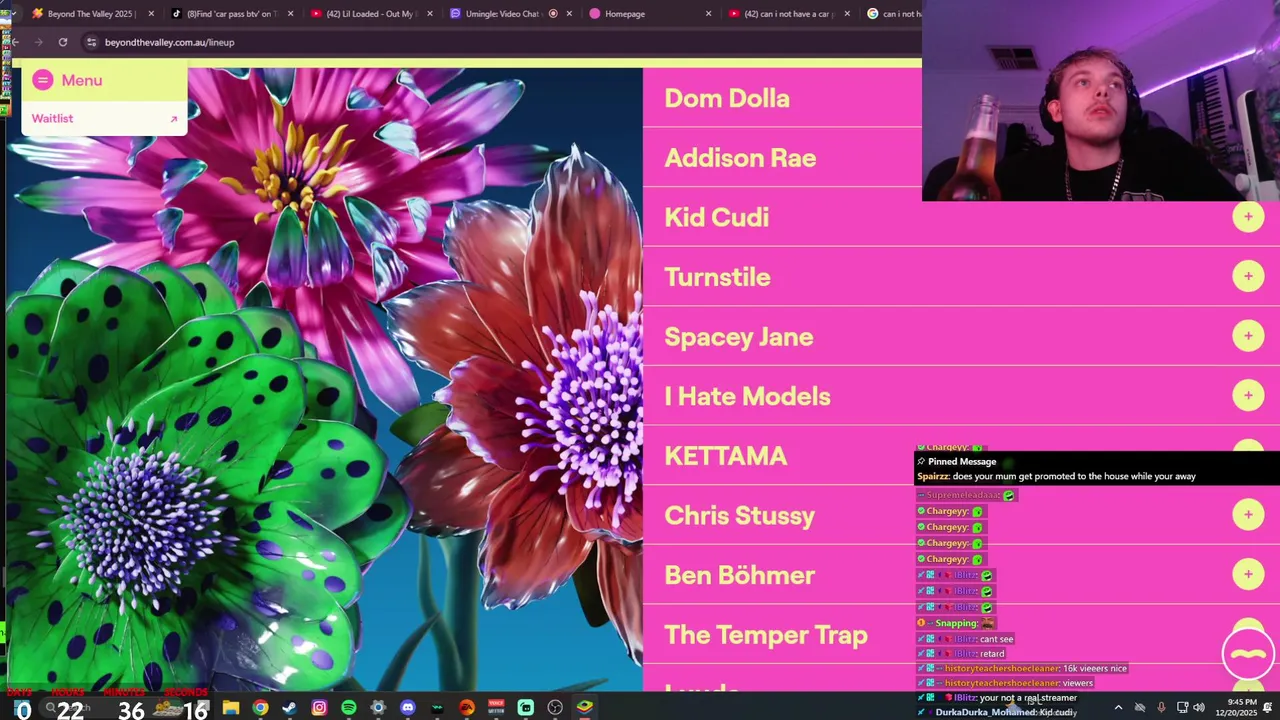Click the Turnstile artist name
Image resolution: width=1280 pixels, height=720 pixels.
(x=717, y=277)
